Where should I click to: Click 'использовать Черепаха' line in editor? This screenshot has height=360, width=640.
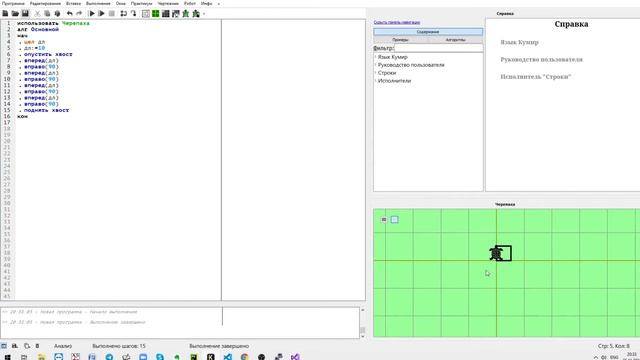(53, 23)
